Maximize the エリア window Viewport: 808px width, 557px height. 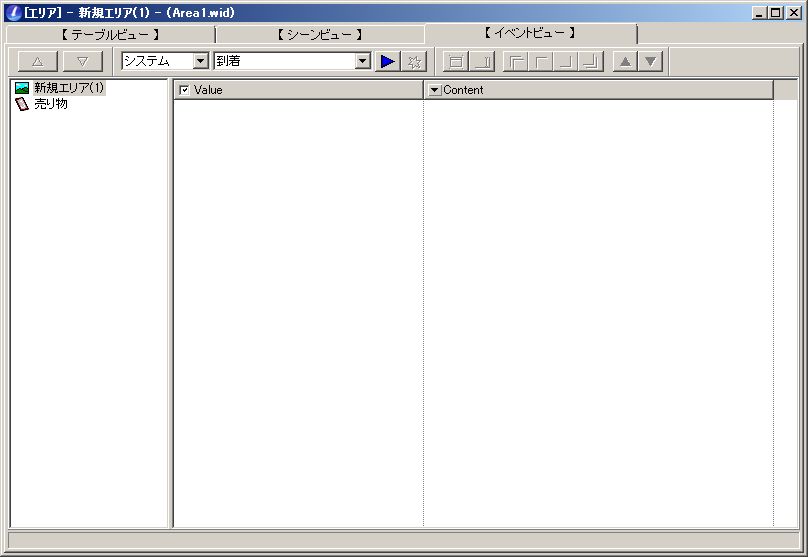pos(775,13)
